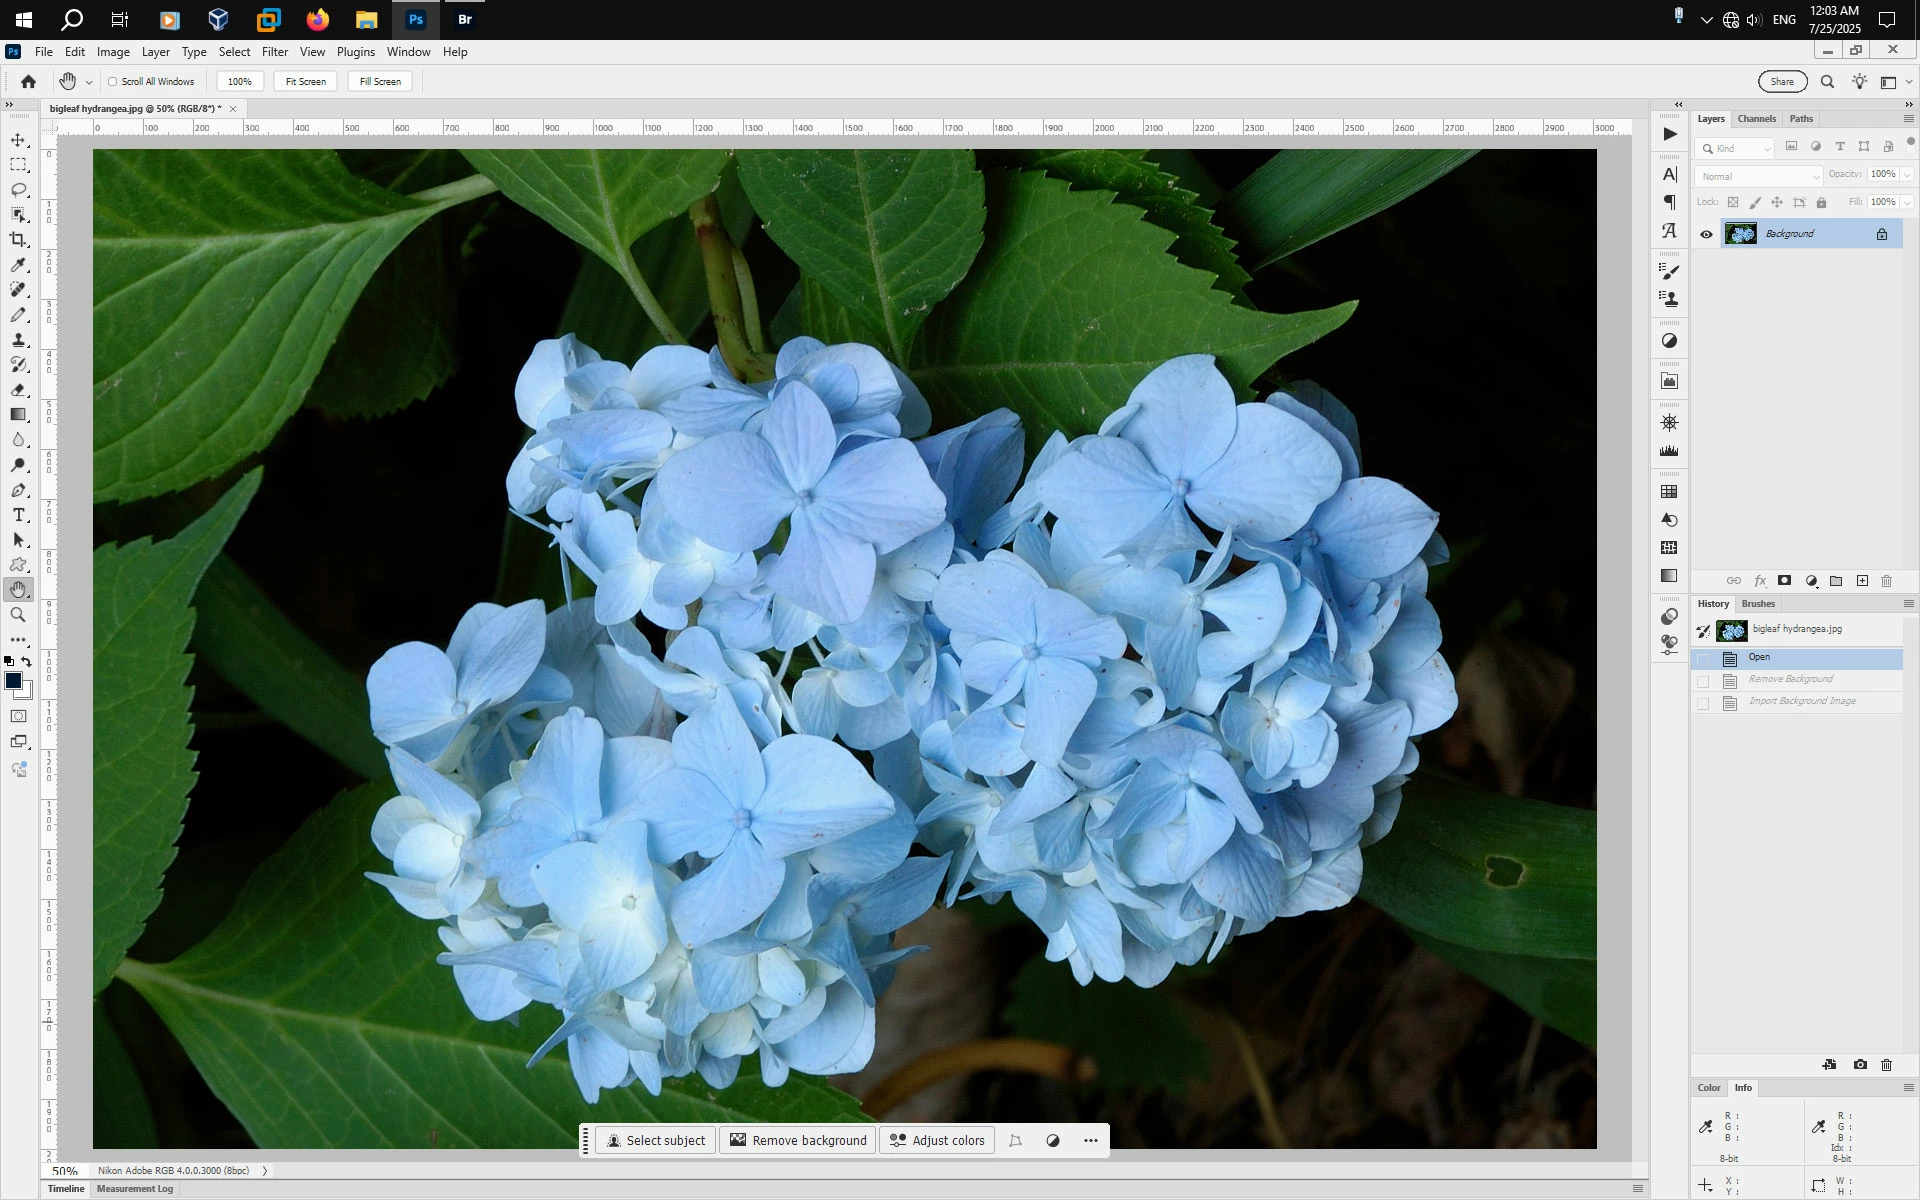Choose the Horizontal Type tool
This screenshot has height=1200, width=1920.
(x=18, y=515)
